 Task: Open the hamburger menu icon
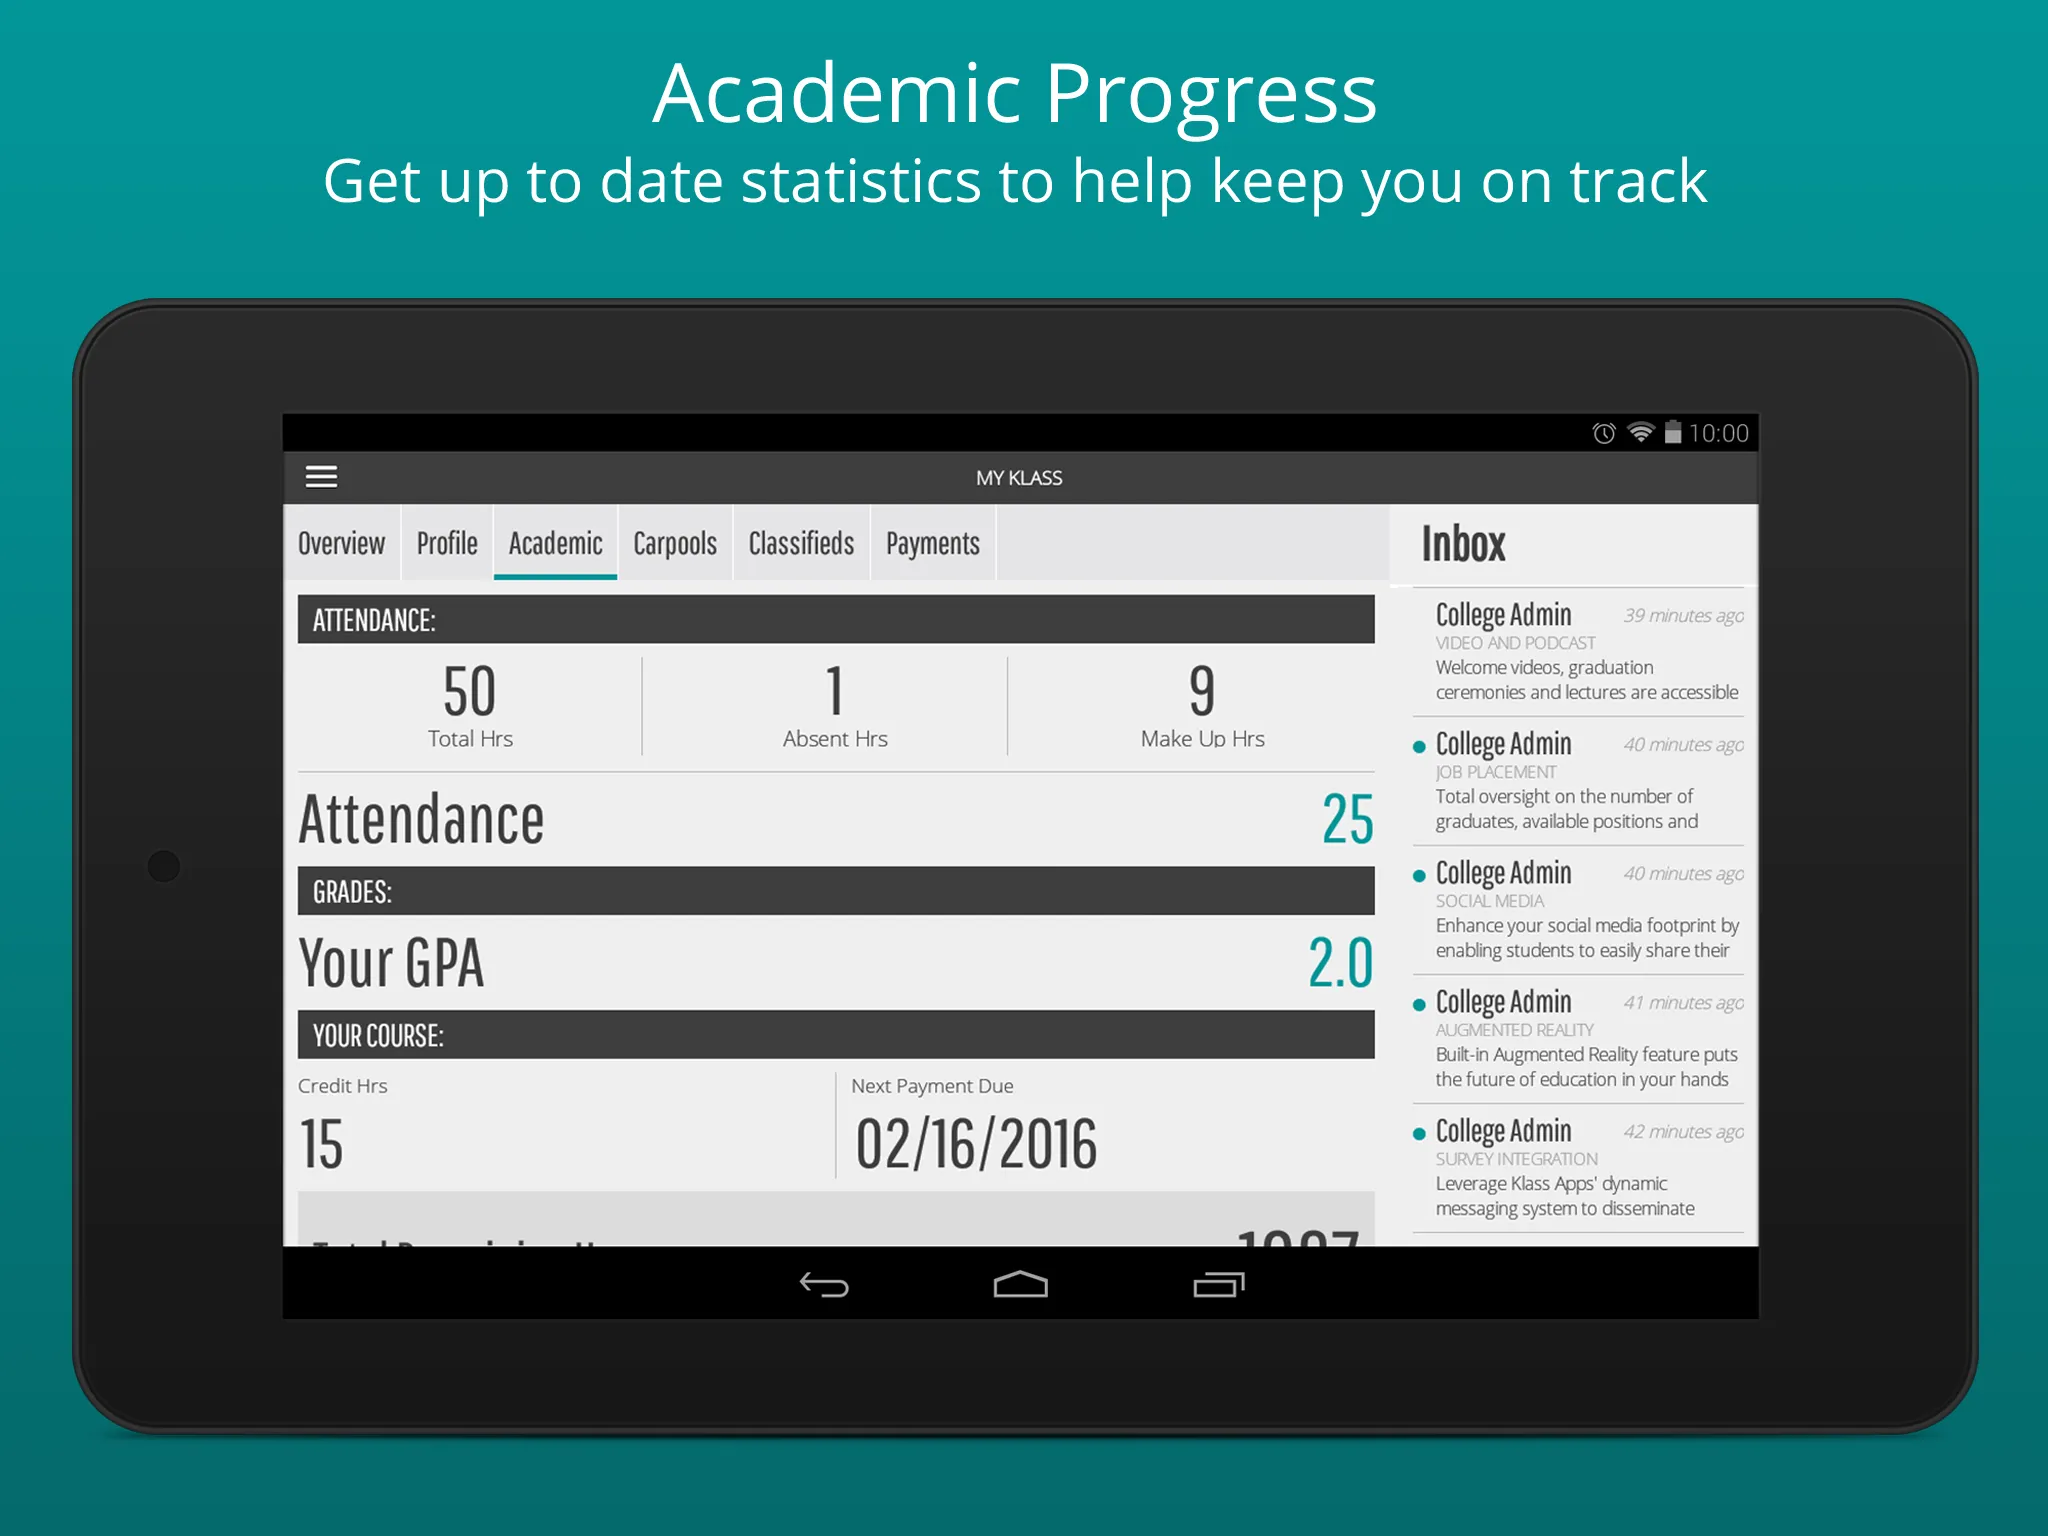(x=323, y=474)
